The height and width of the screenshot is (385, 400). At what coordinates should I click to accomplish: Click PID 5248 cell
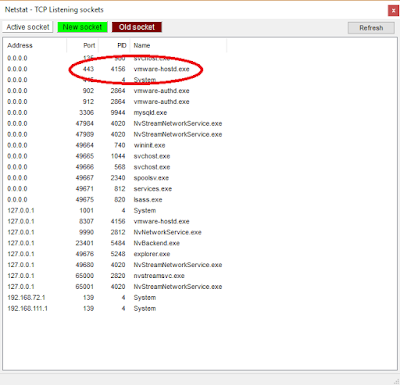click(118, 254)
